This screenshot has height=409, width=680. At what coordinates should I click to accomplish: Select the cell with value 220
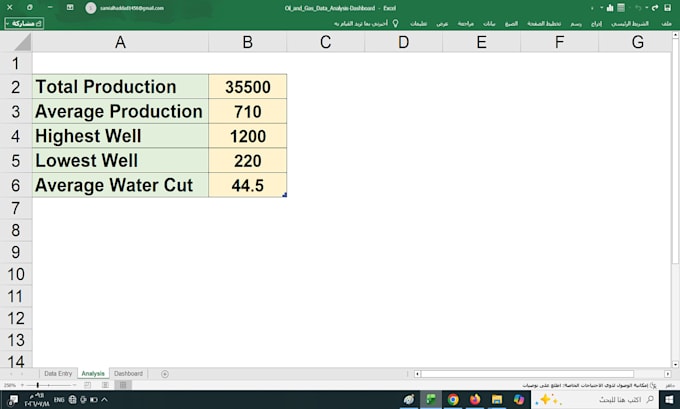coord(248,160)
